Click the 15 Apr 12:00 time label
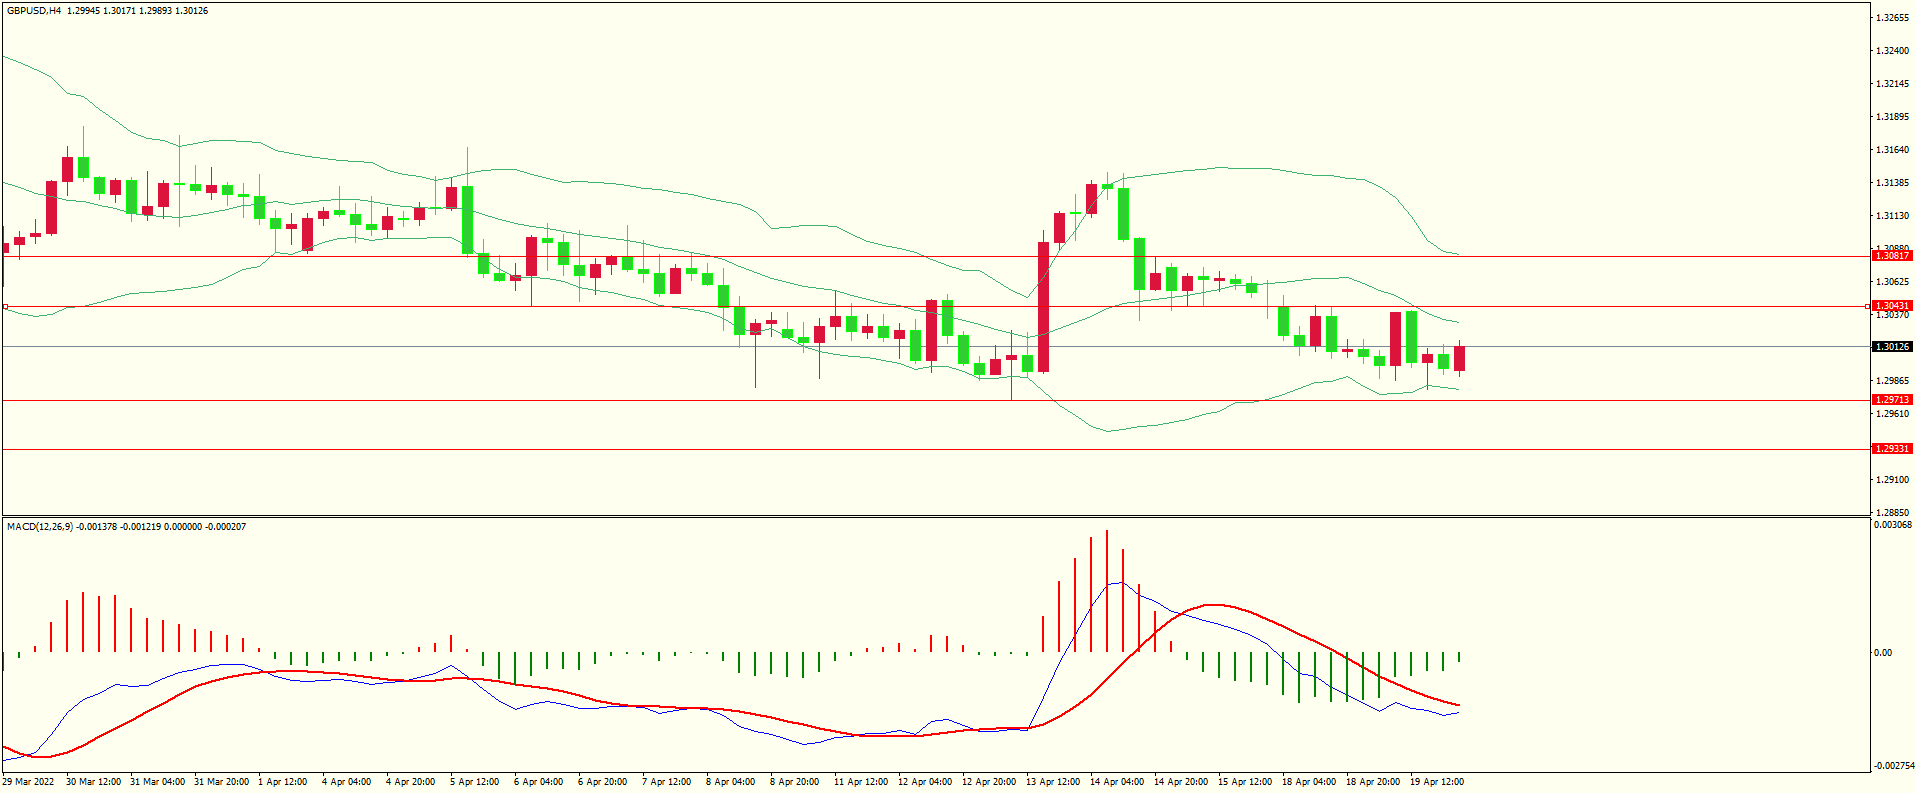The image size is (1916, 793). point(1245,782)
